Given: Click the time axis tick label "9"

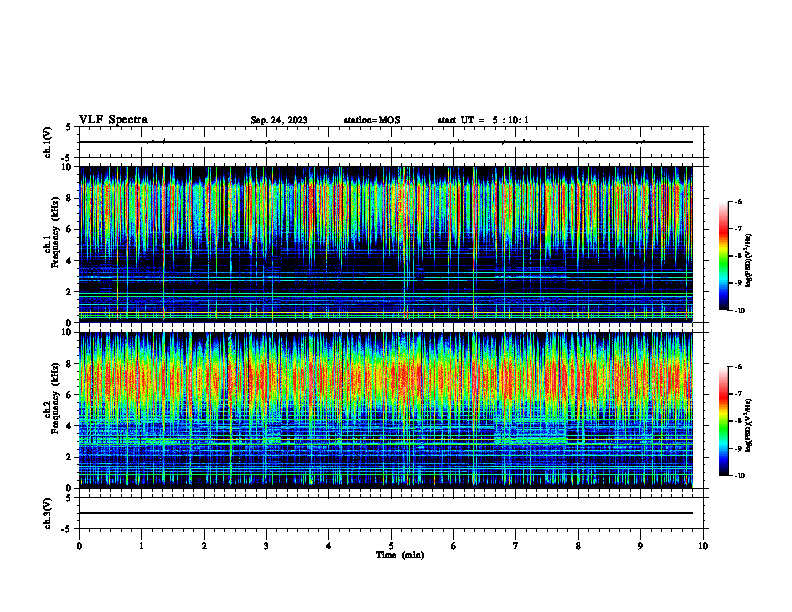Looking at the screenshot, I should pyautogui.click(x=640, y=546).
